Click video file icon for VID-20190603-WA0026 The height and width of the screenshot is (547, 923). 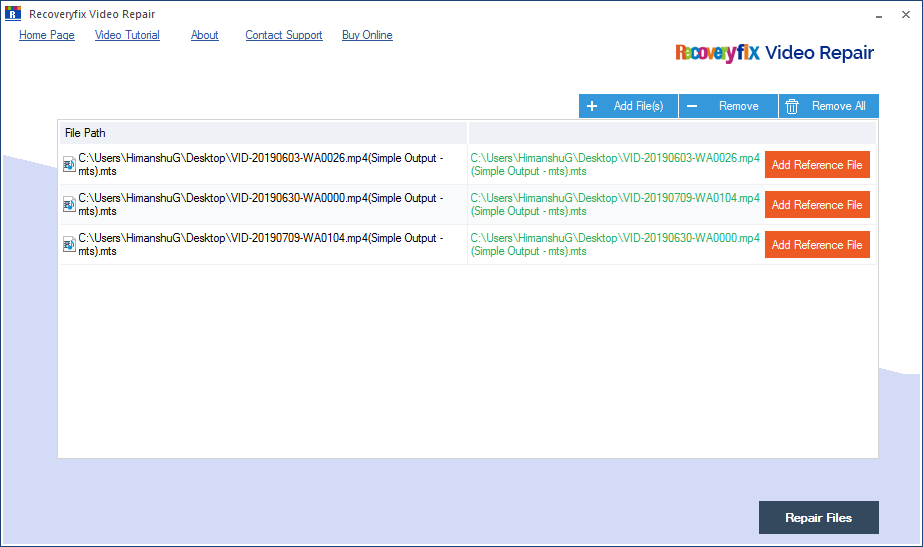coord(69,165)
